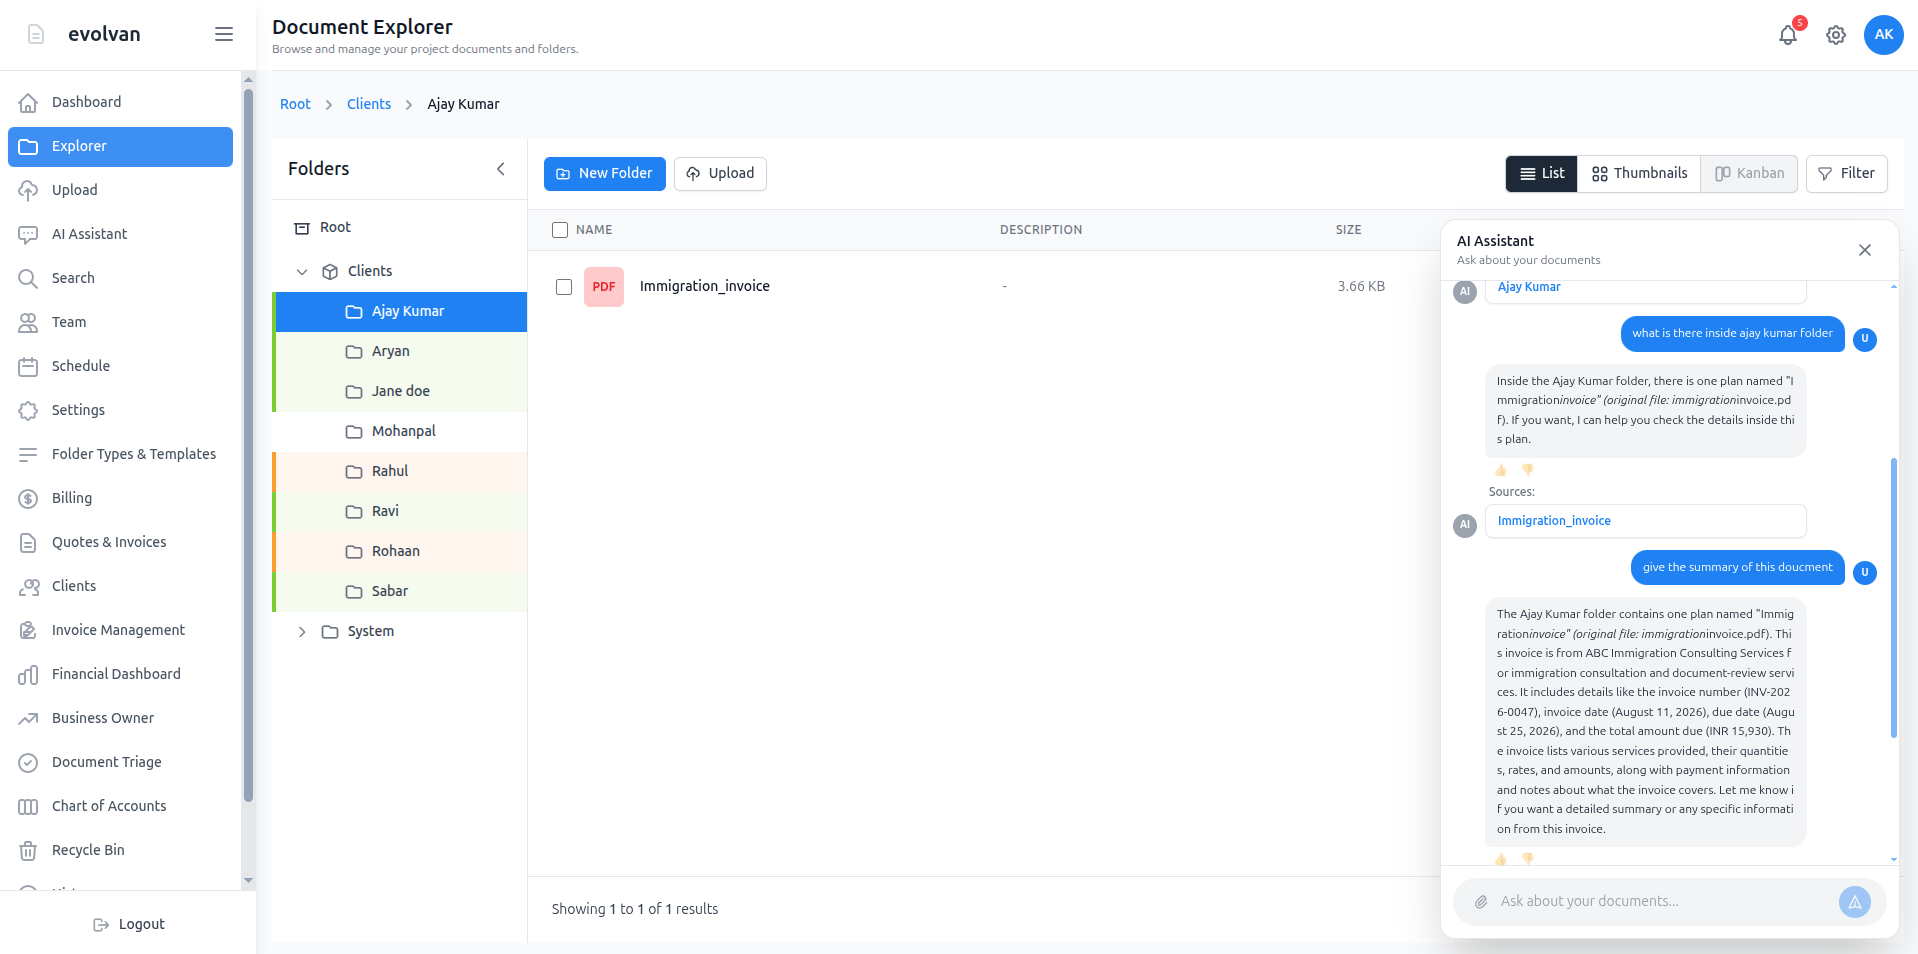
Task: Log out using the Logout button
Action: 128,924
